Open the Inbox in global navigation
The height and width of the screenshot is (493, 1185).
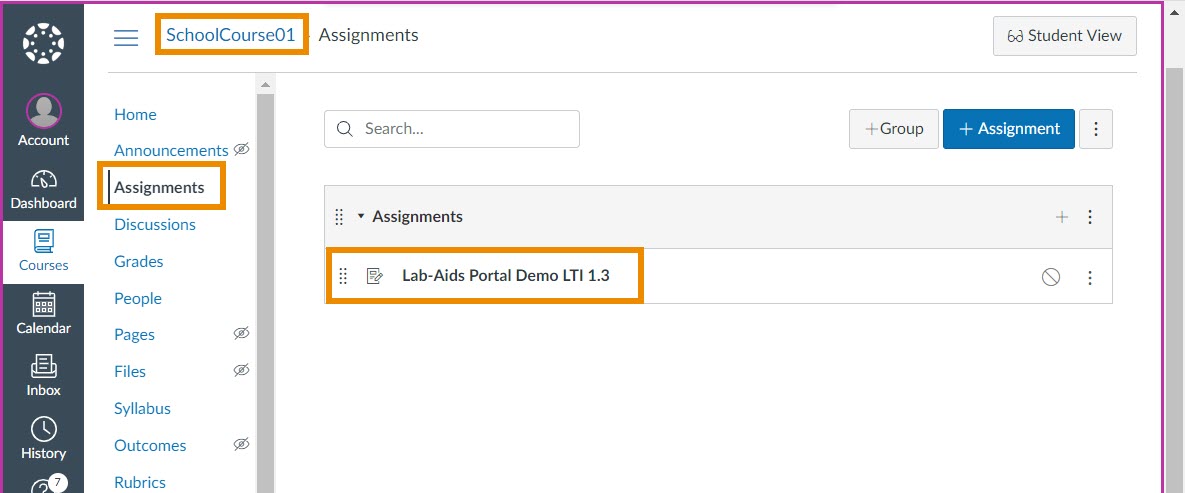click(x=43, y=376)
